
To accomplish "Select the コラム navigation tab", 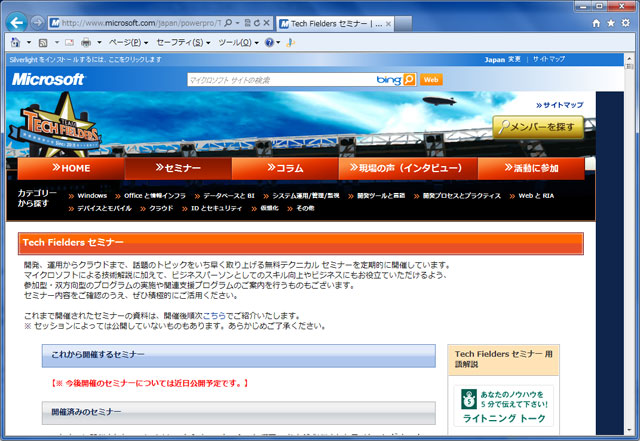I will (x=285, y=168).
